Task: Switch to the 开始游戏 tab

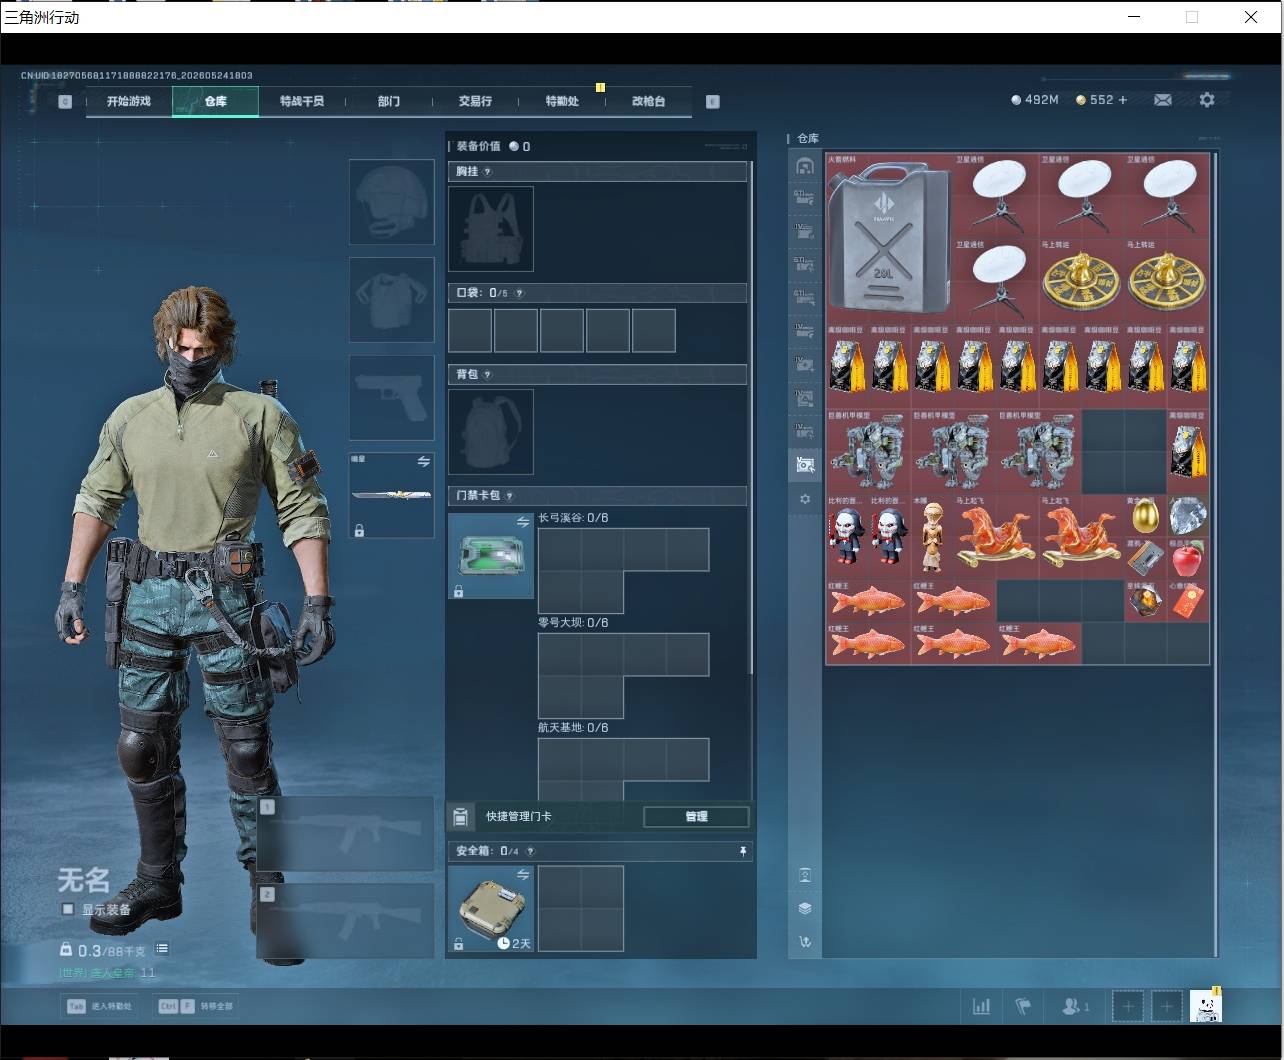Action: click(x=129, y=101)
